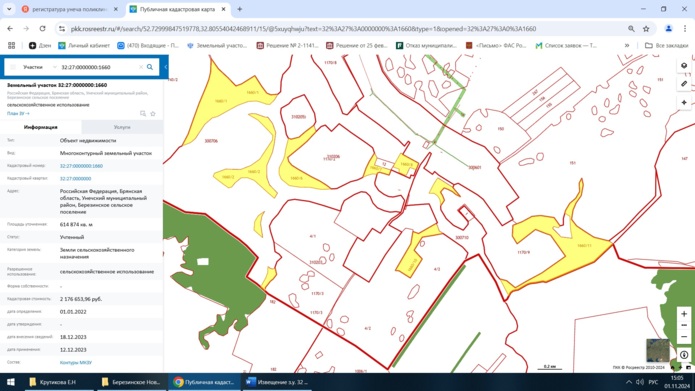Screen dimensions: 695x391
Task: Clear the search field with X
Action: (x=141, y=67)
